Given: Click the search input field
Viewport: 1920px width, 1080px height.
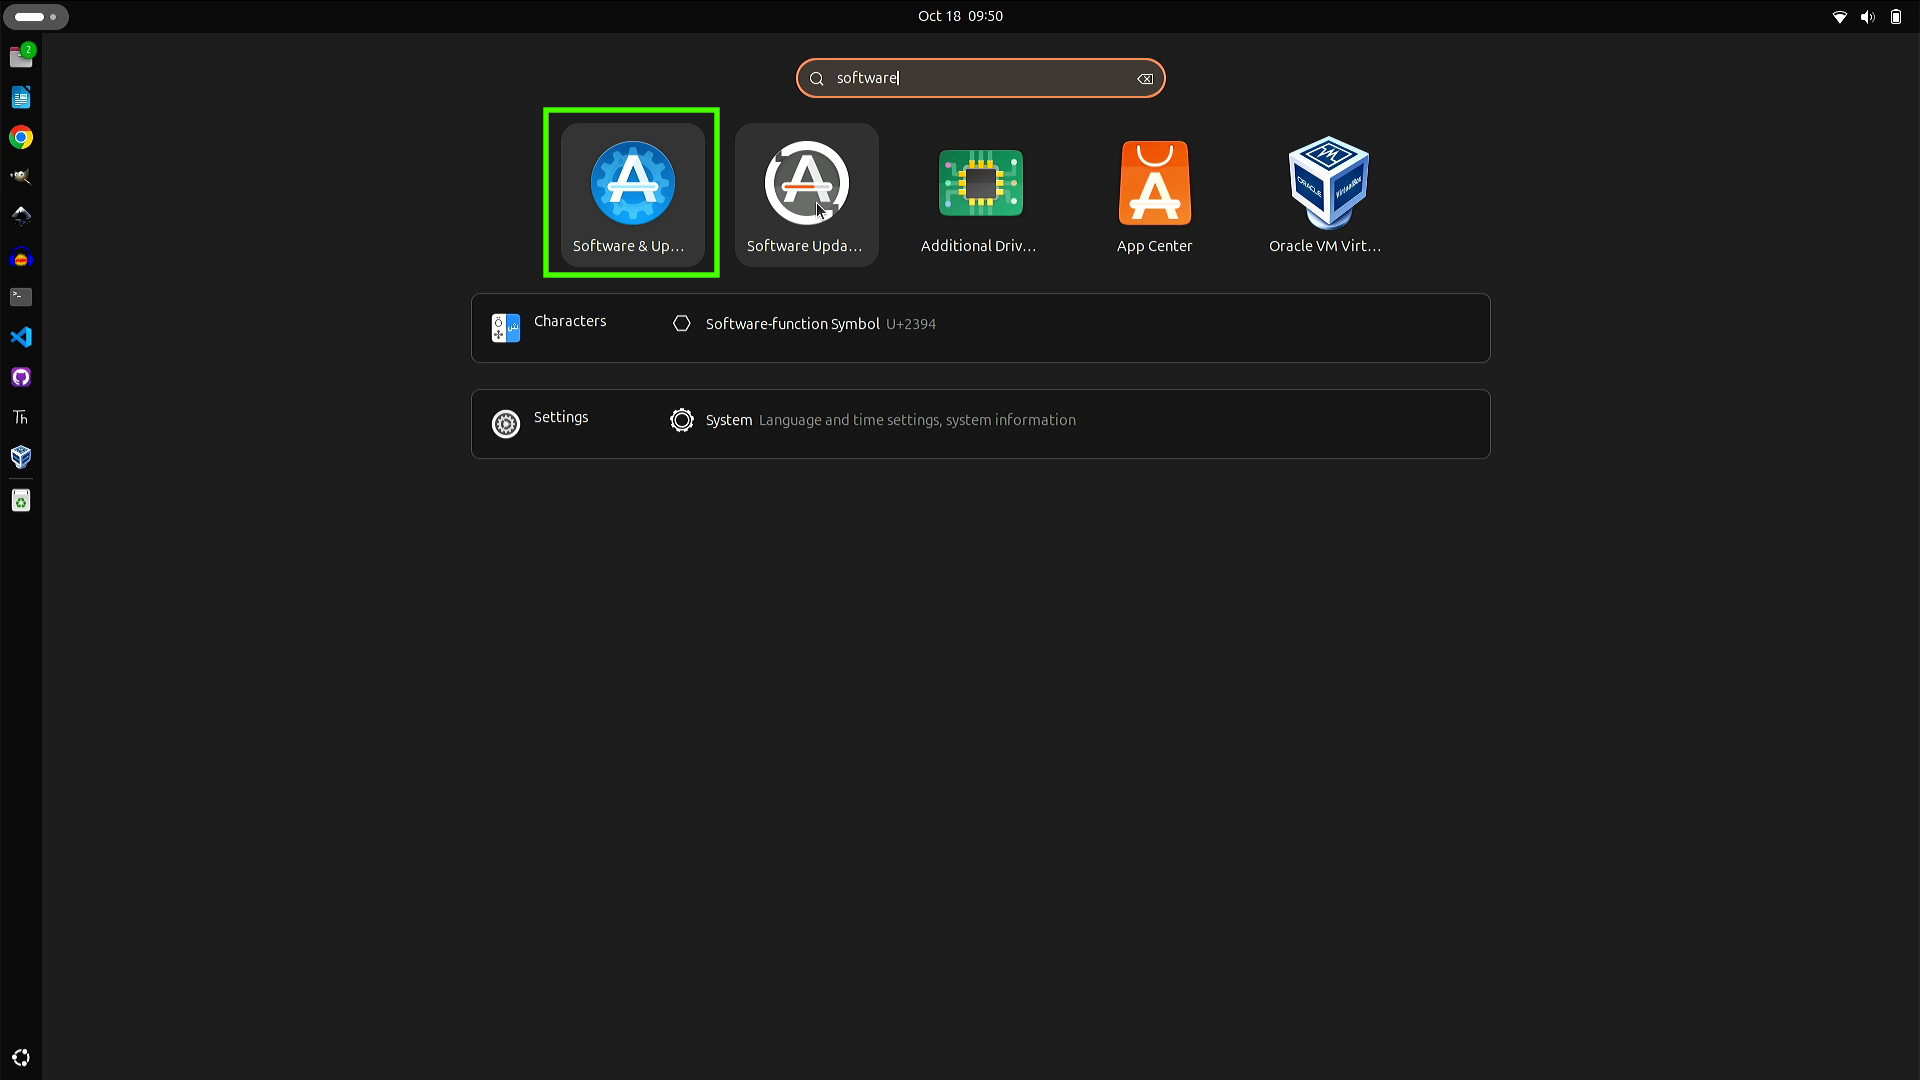Looking at the screenshot, I should pos(981,78).
